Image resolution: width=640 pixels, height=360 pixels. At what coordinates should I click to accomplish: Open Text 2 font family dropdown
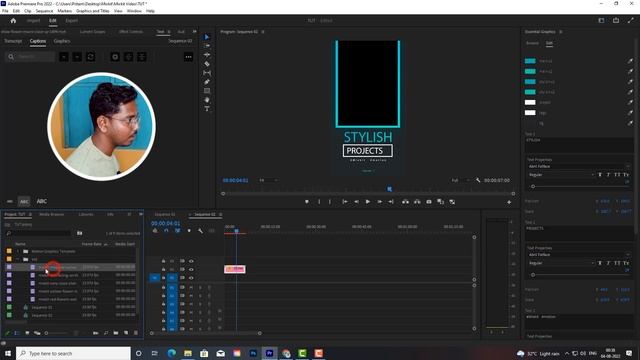[x=578, y=255]
